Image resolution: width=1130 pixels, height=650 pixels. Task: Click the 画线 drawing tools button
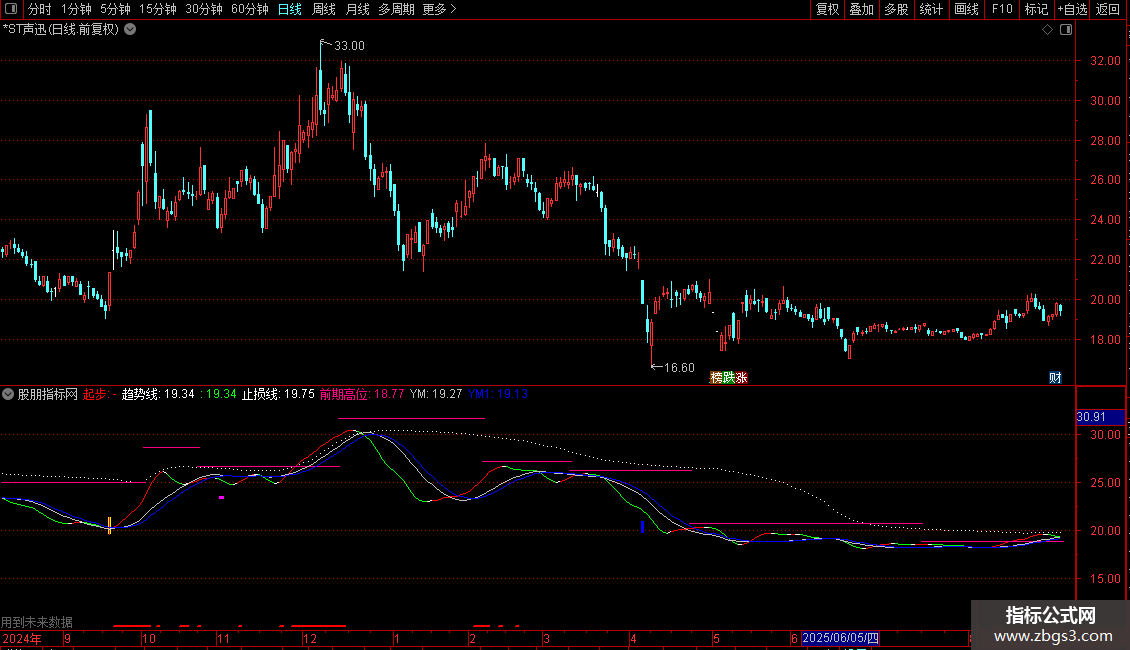(966, 9)
